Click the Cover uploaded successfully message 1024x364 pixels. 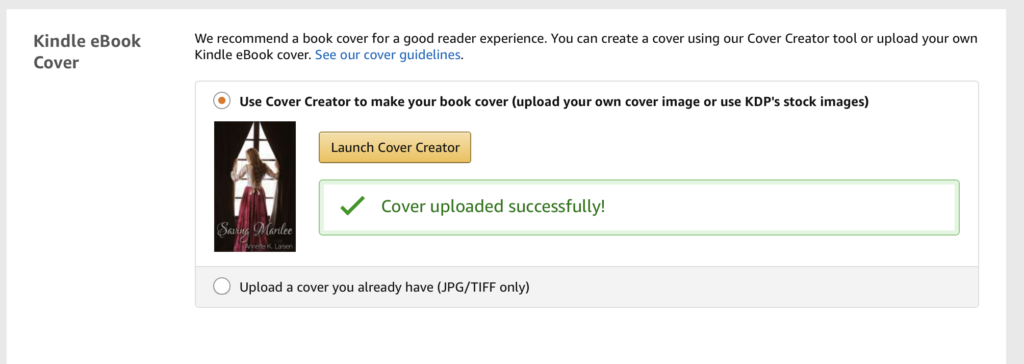[x=493, y=207]
